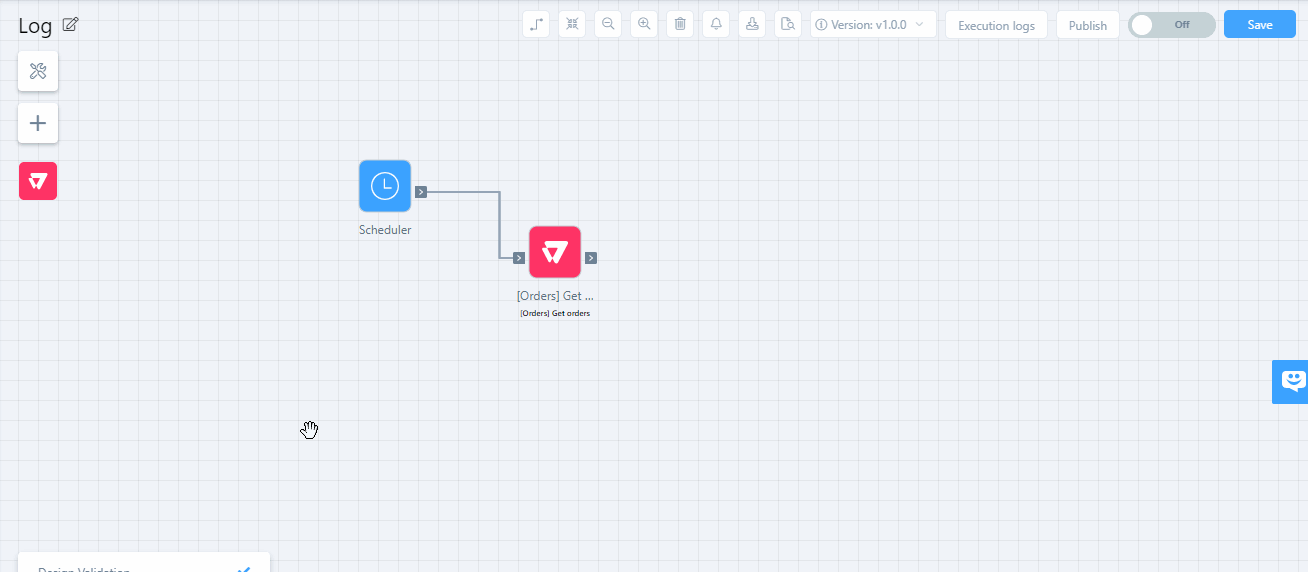
Task: Add a new step with plus button
Action: [38, 123]
